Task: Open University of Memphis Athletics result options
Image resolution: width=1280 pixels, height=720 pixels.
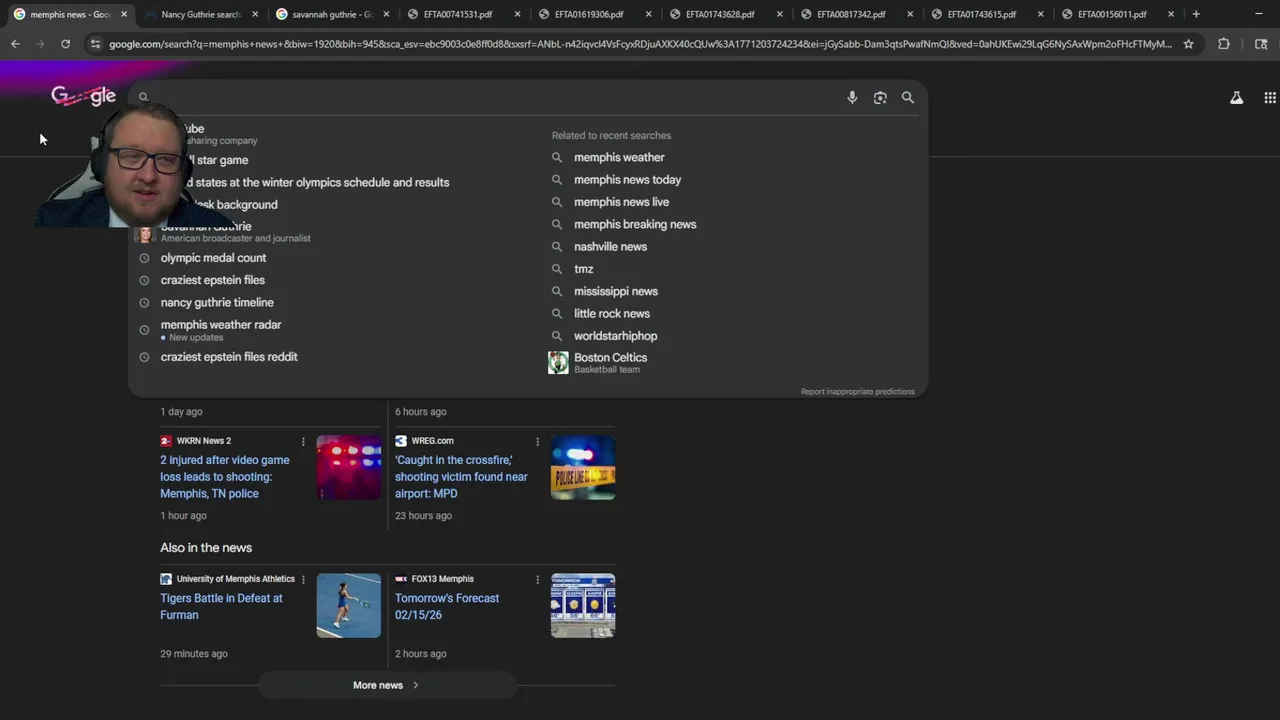Action: coord(303,579)
